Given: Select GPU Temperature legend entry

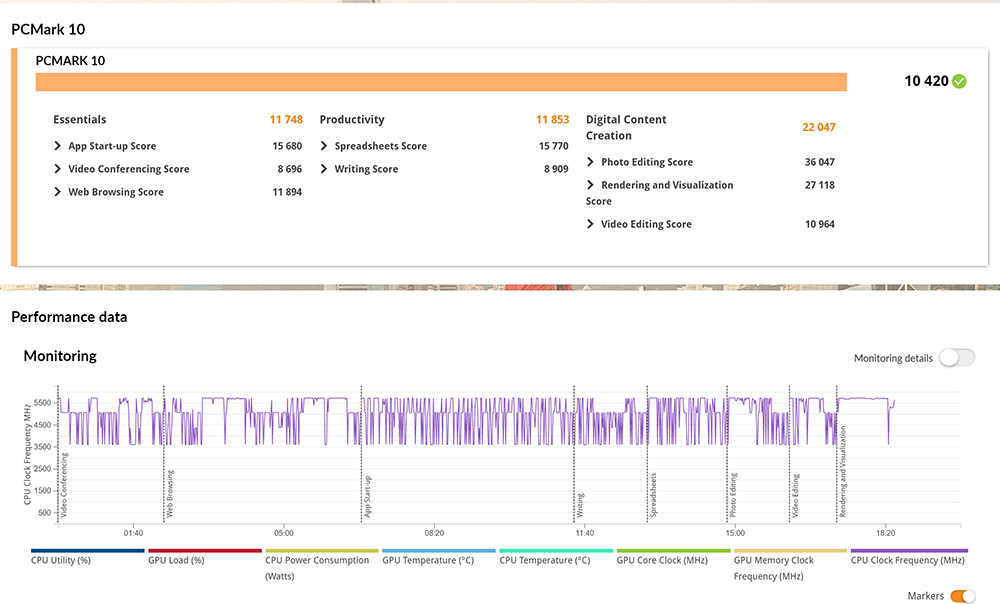Looking at the screenshot, I should (x=427, y=560).
